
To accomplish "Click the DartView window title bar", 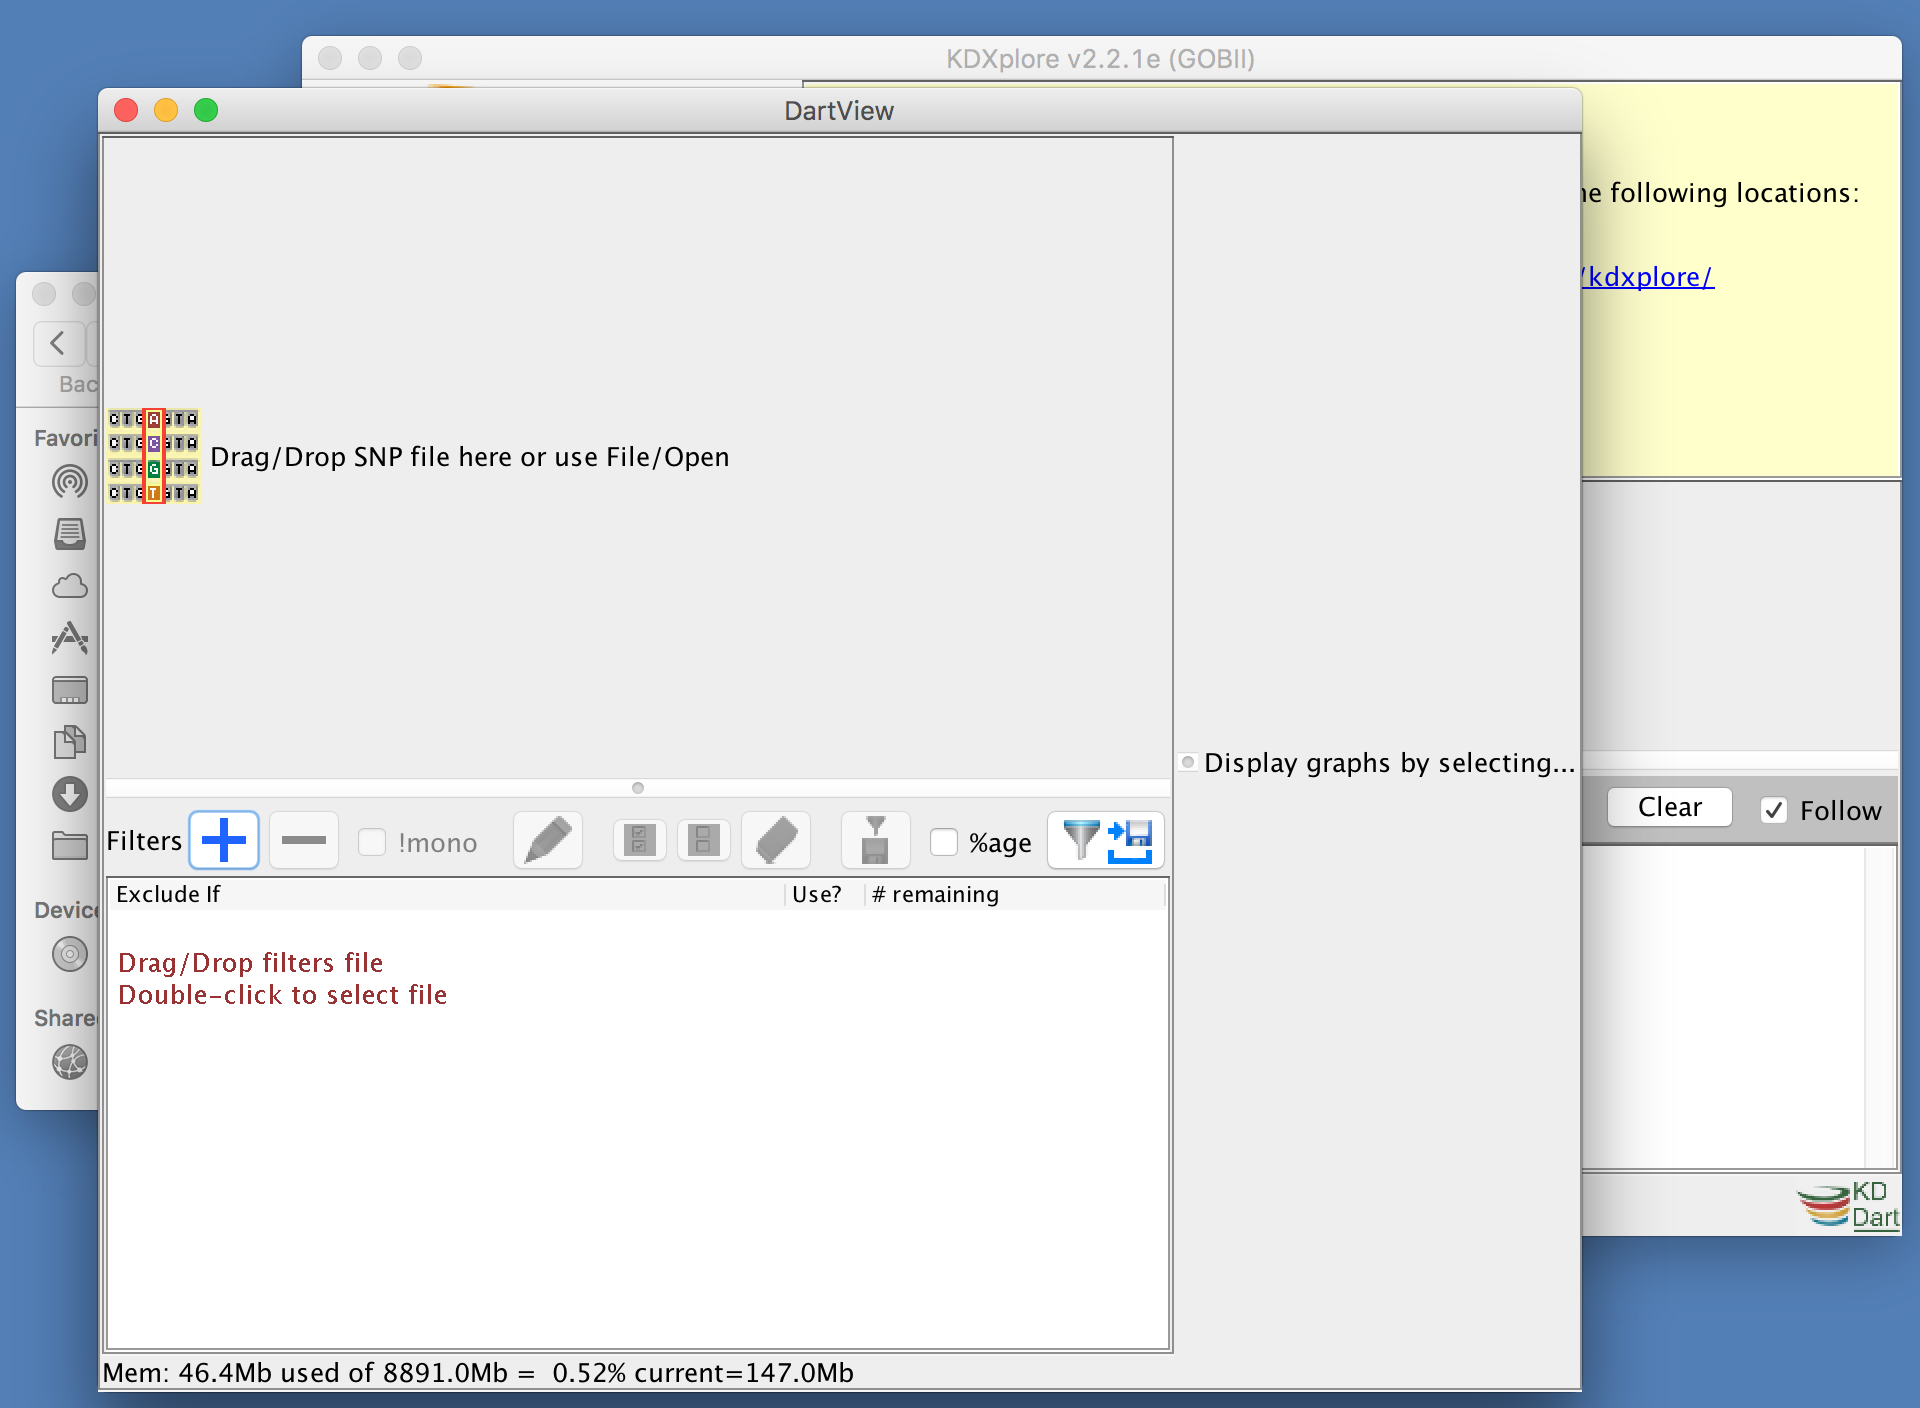I will (839, 110).
